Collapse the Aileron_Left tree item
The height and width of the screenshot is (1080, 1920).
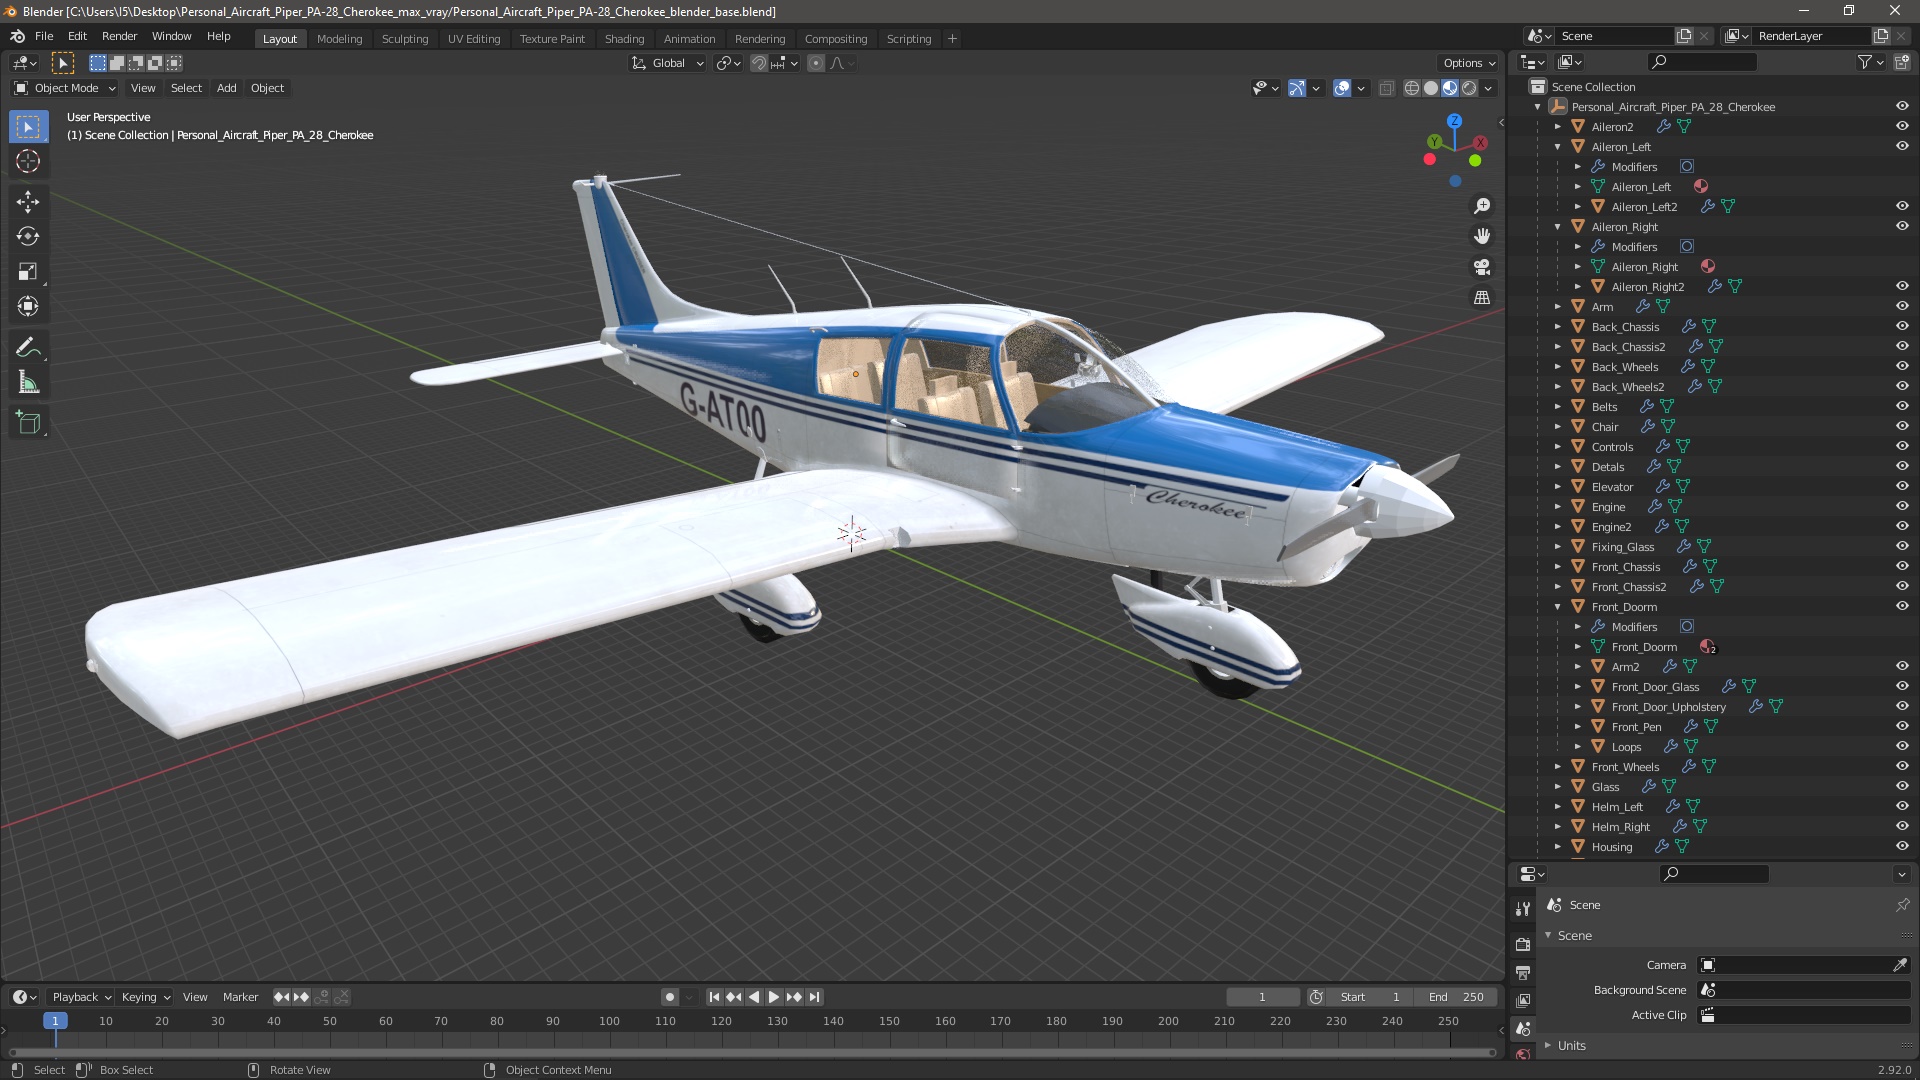(x=1557, y=147)
